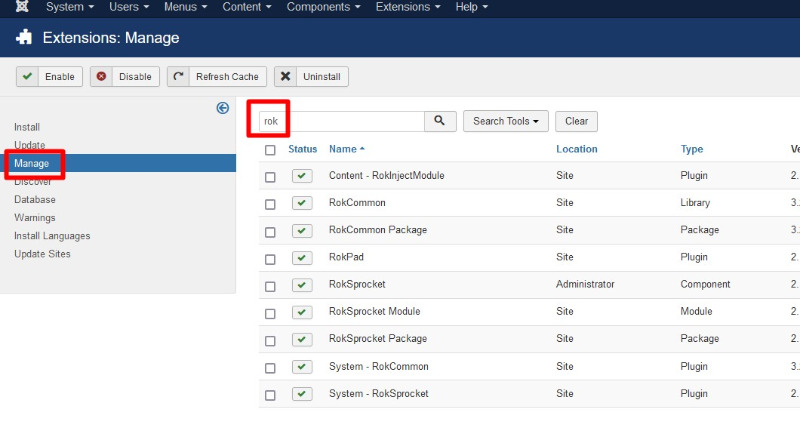Click 'RokPad' extension name
This screenshot has width=800, height=427.
pyautogui.click(x=346, y=257)
